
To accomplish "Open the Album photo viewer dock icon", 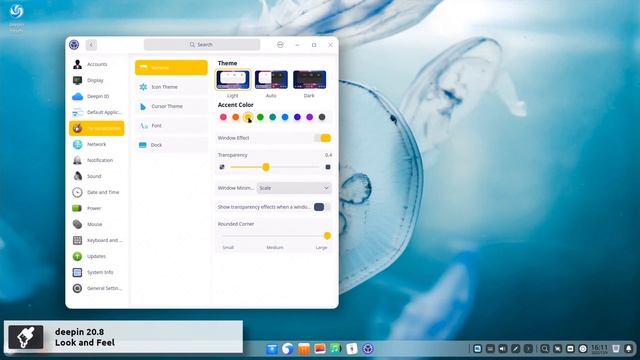I will (x=320, y=349).
